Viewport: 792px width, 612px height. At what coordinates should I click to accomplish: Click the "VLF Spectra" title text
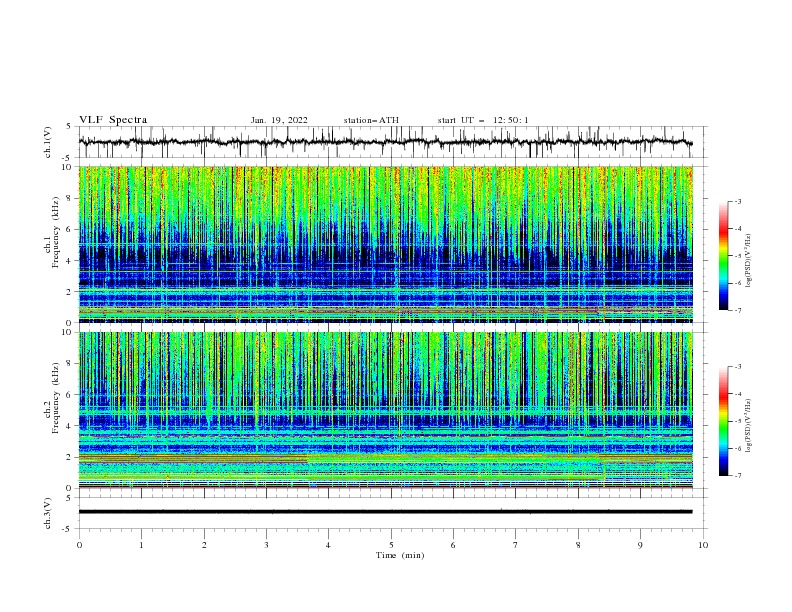pos(113,120)
